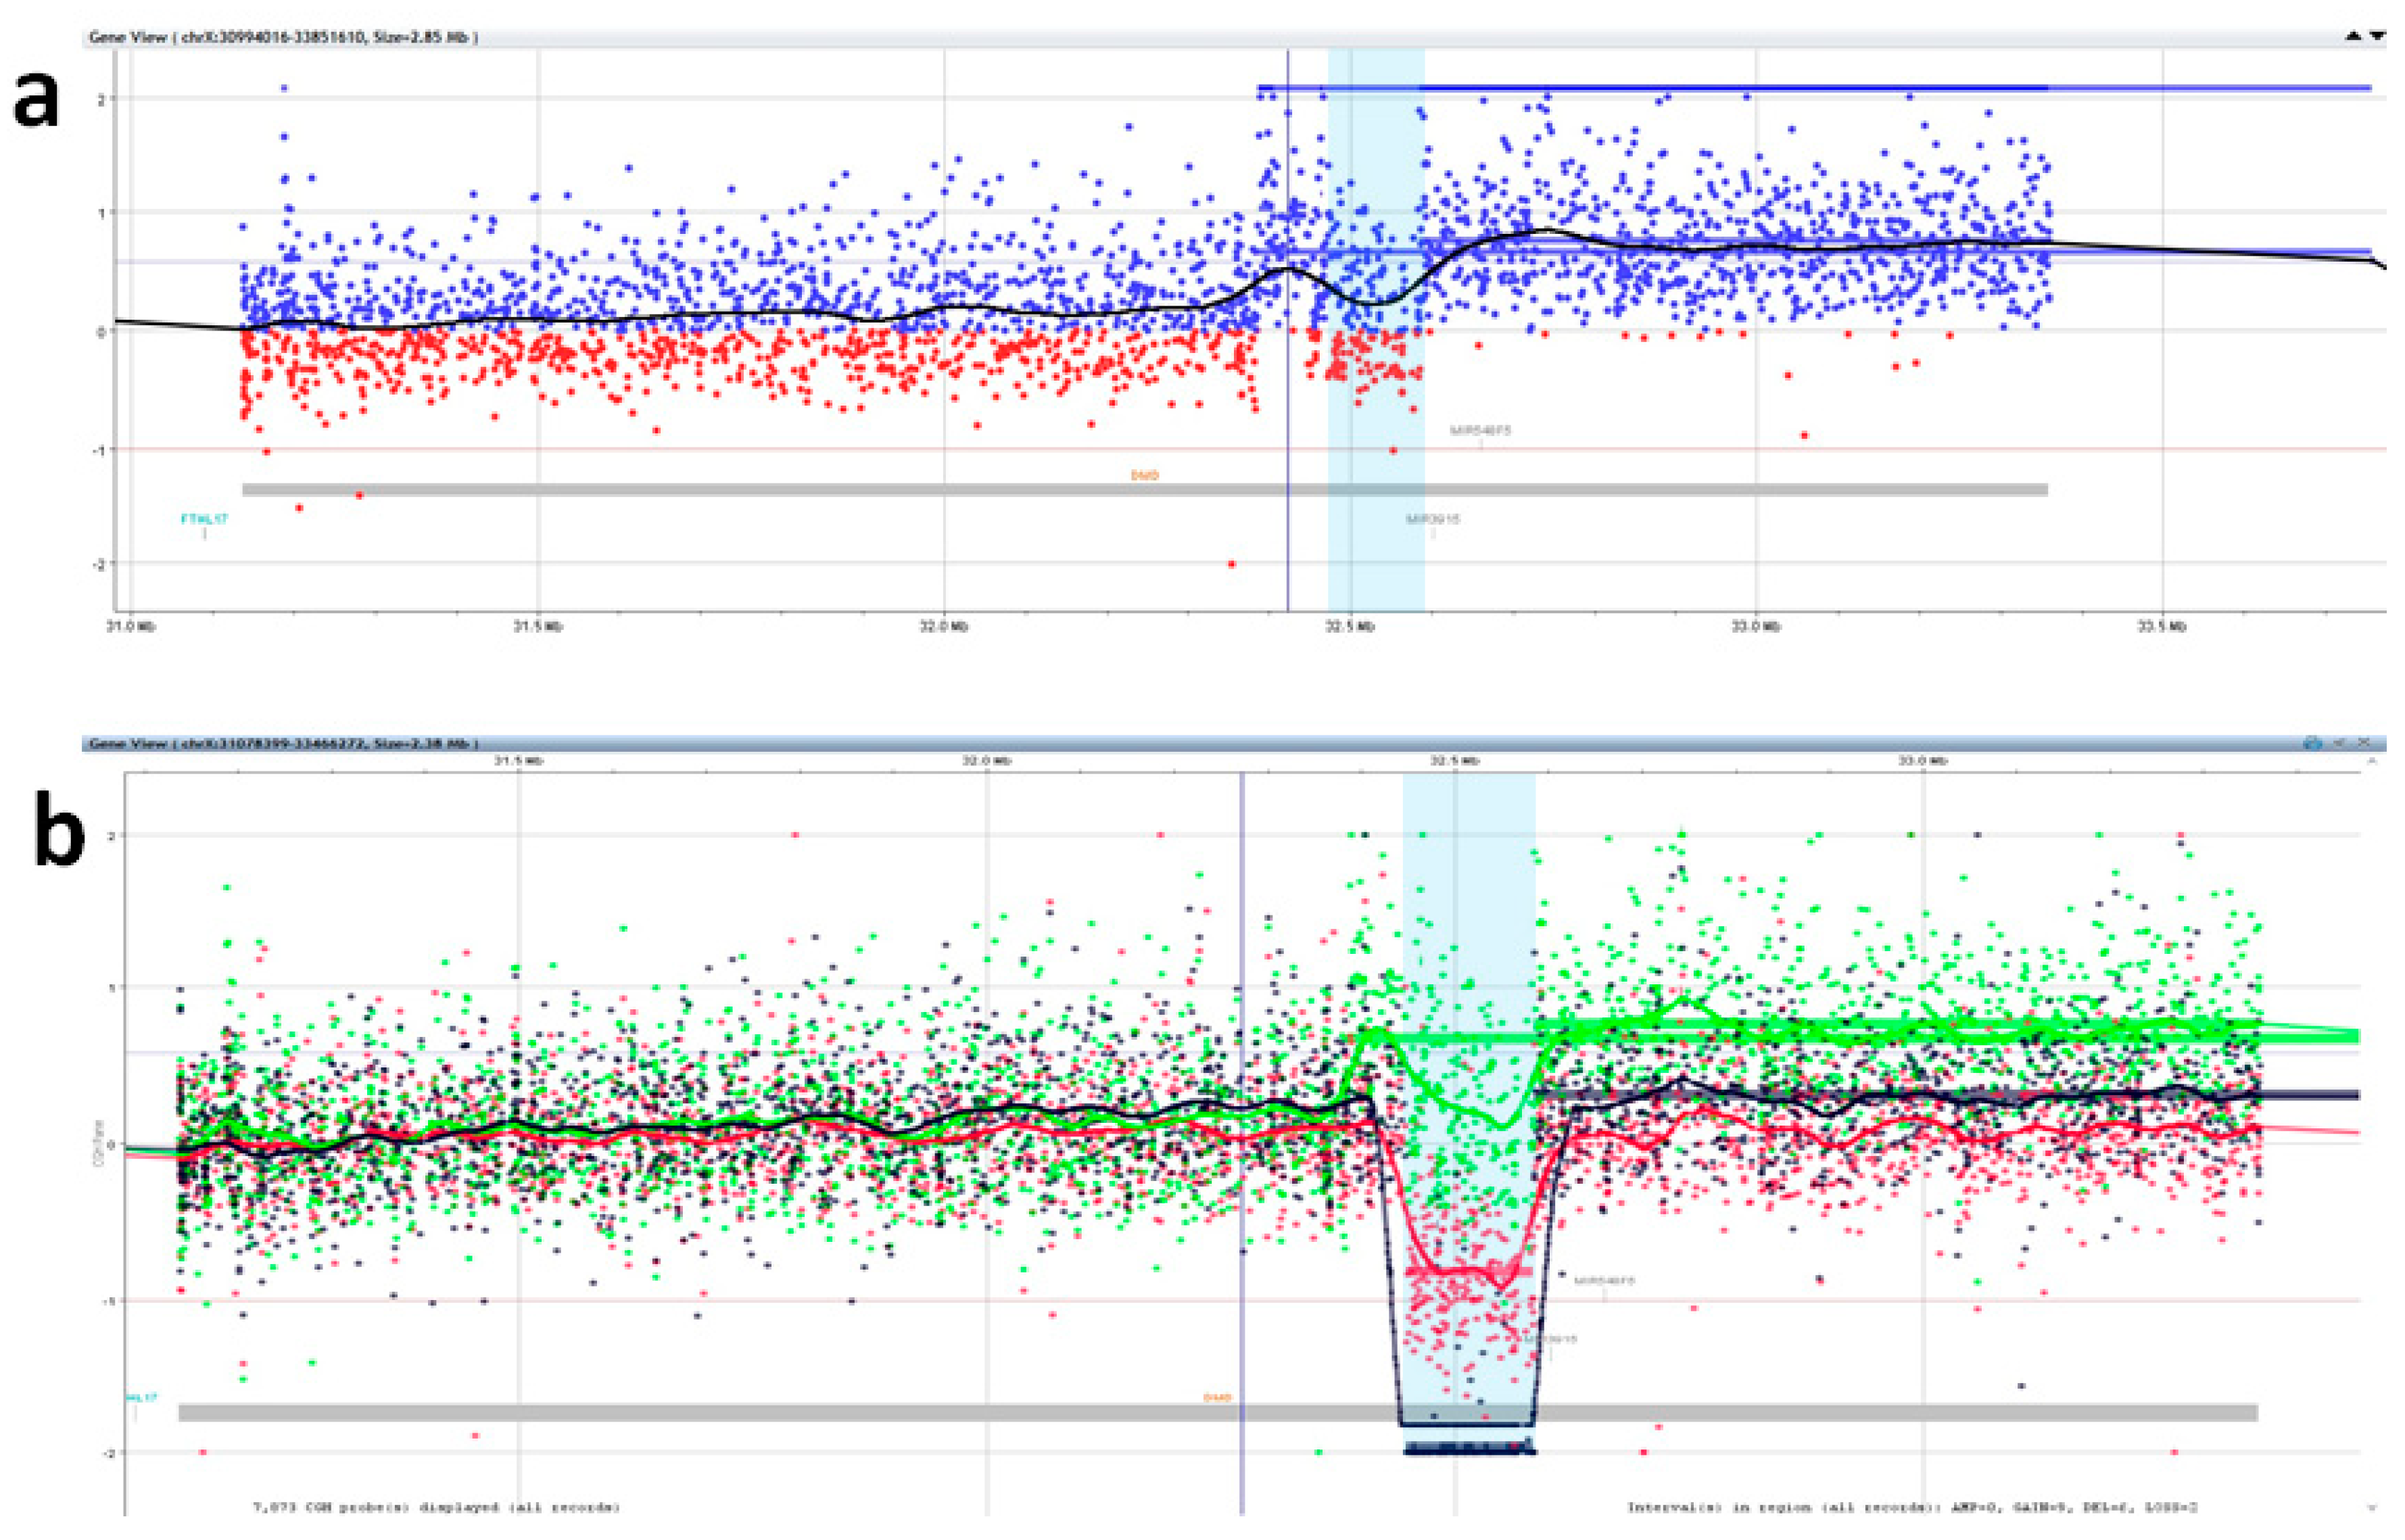
Task: Click the 32.5 Mb axis label in panel a
Action: [1351, 627]
